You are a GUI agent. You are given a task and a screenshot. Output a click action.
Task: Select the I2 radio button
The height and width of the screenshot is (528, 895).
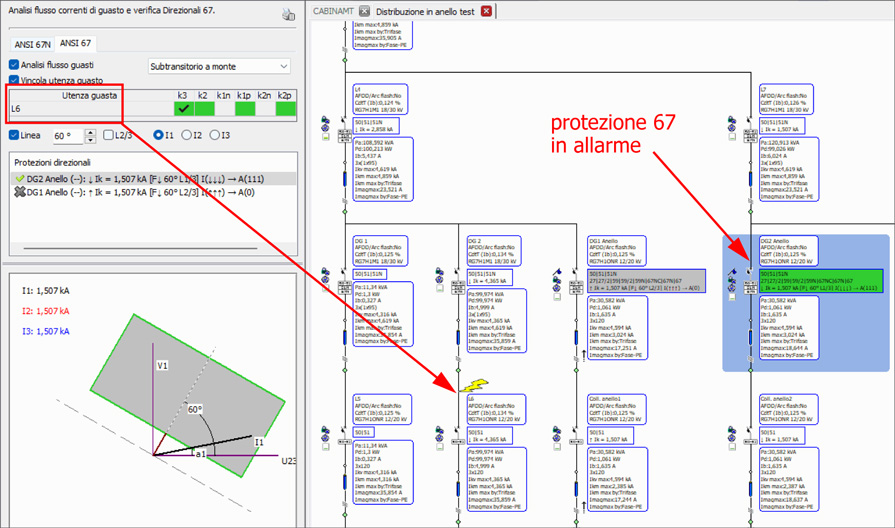186,135
